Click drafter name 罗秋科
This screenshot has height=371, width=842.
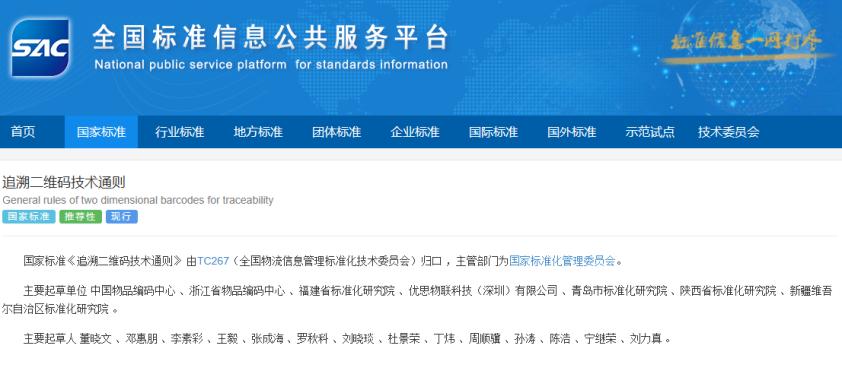[313, 339]
